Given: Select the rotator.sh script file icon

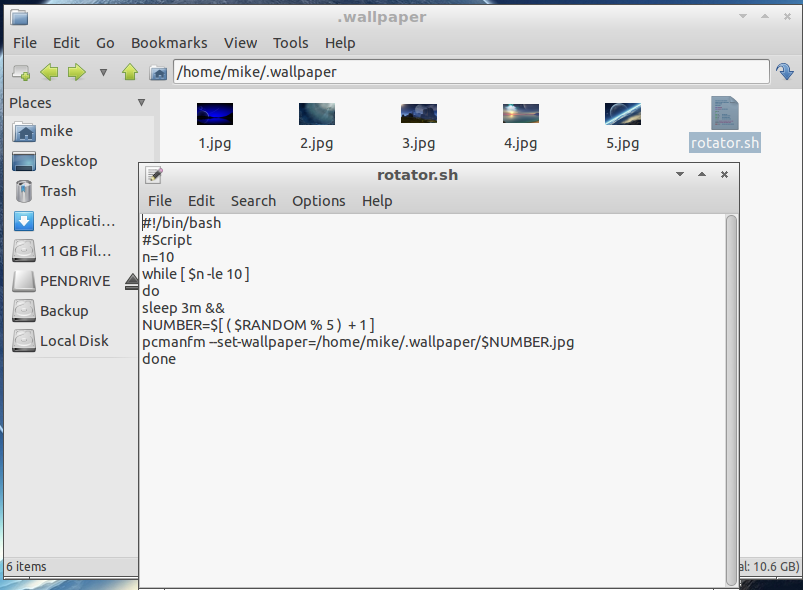Looking at the screenshot, I should [724, 113].
